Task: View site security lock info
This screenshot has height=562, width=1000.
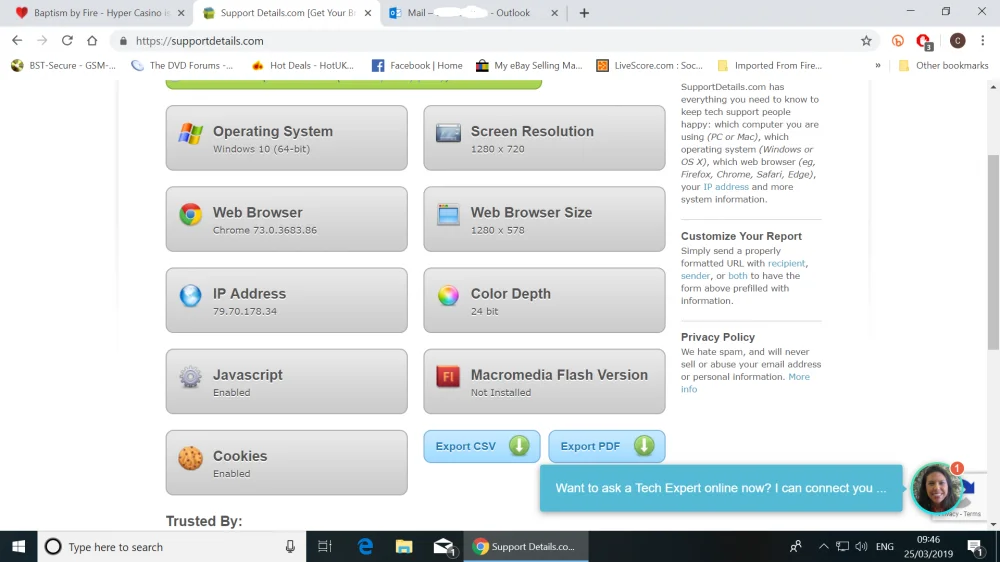Action: [123, 41]
